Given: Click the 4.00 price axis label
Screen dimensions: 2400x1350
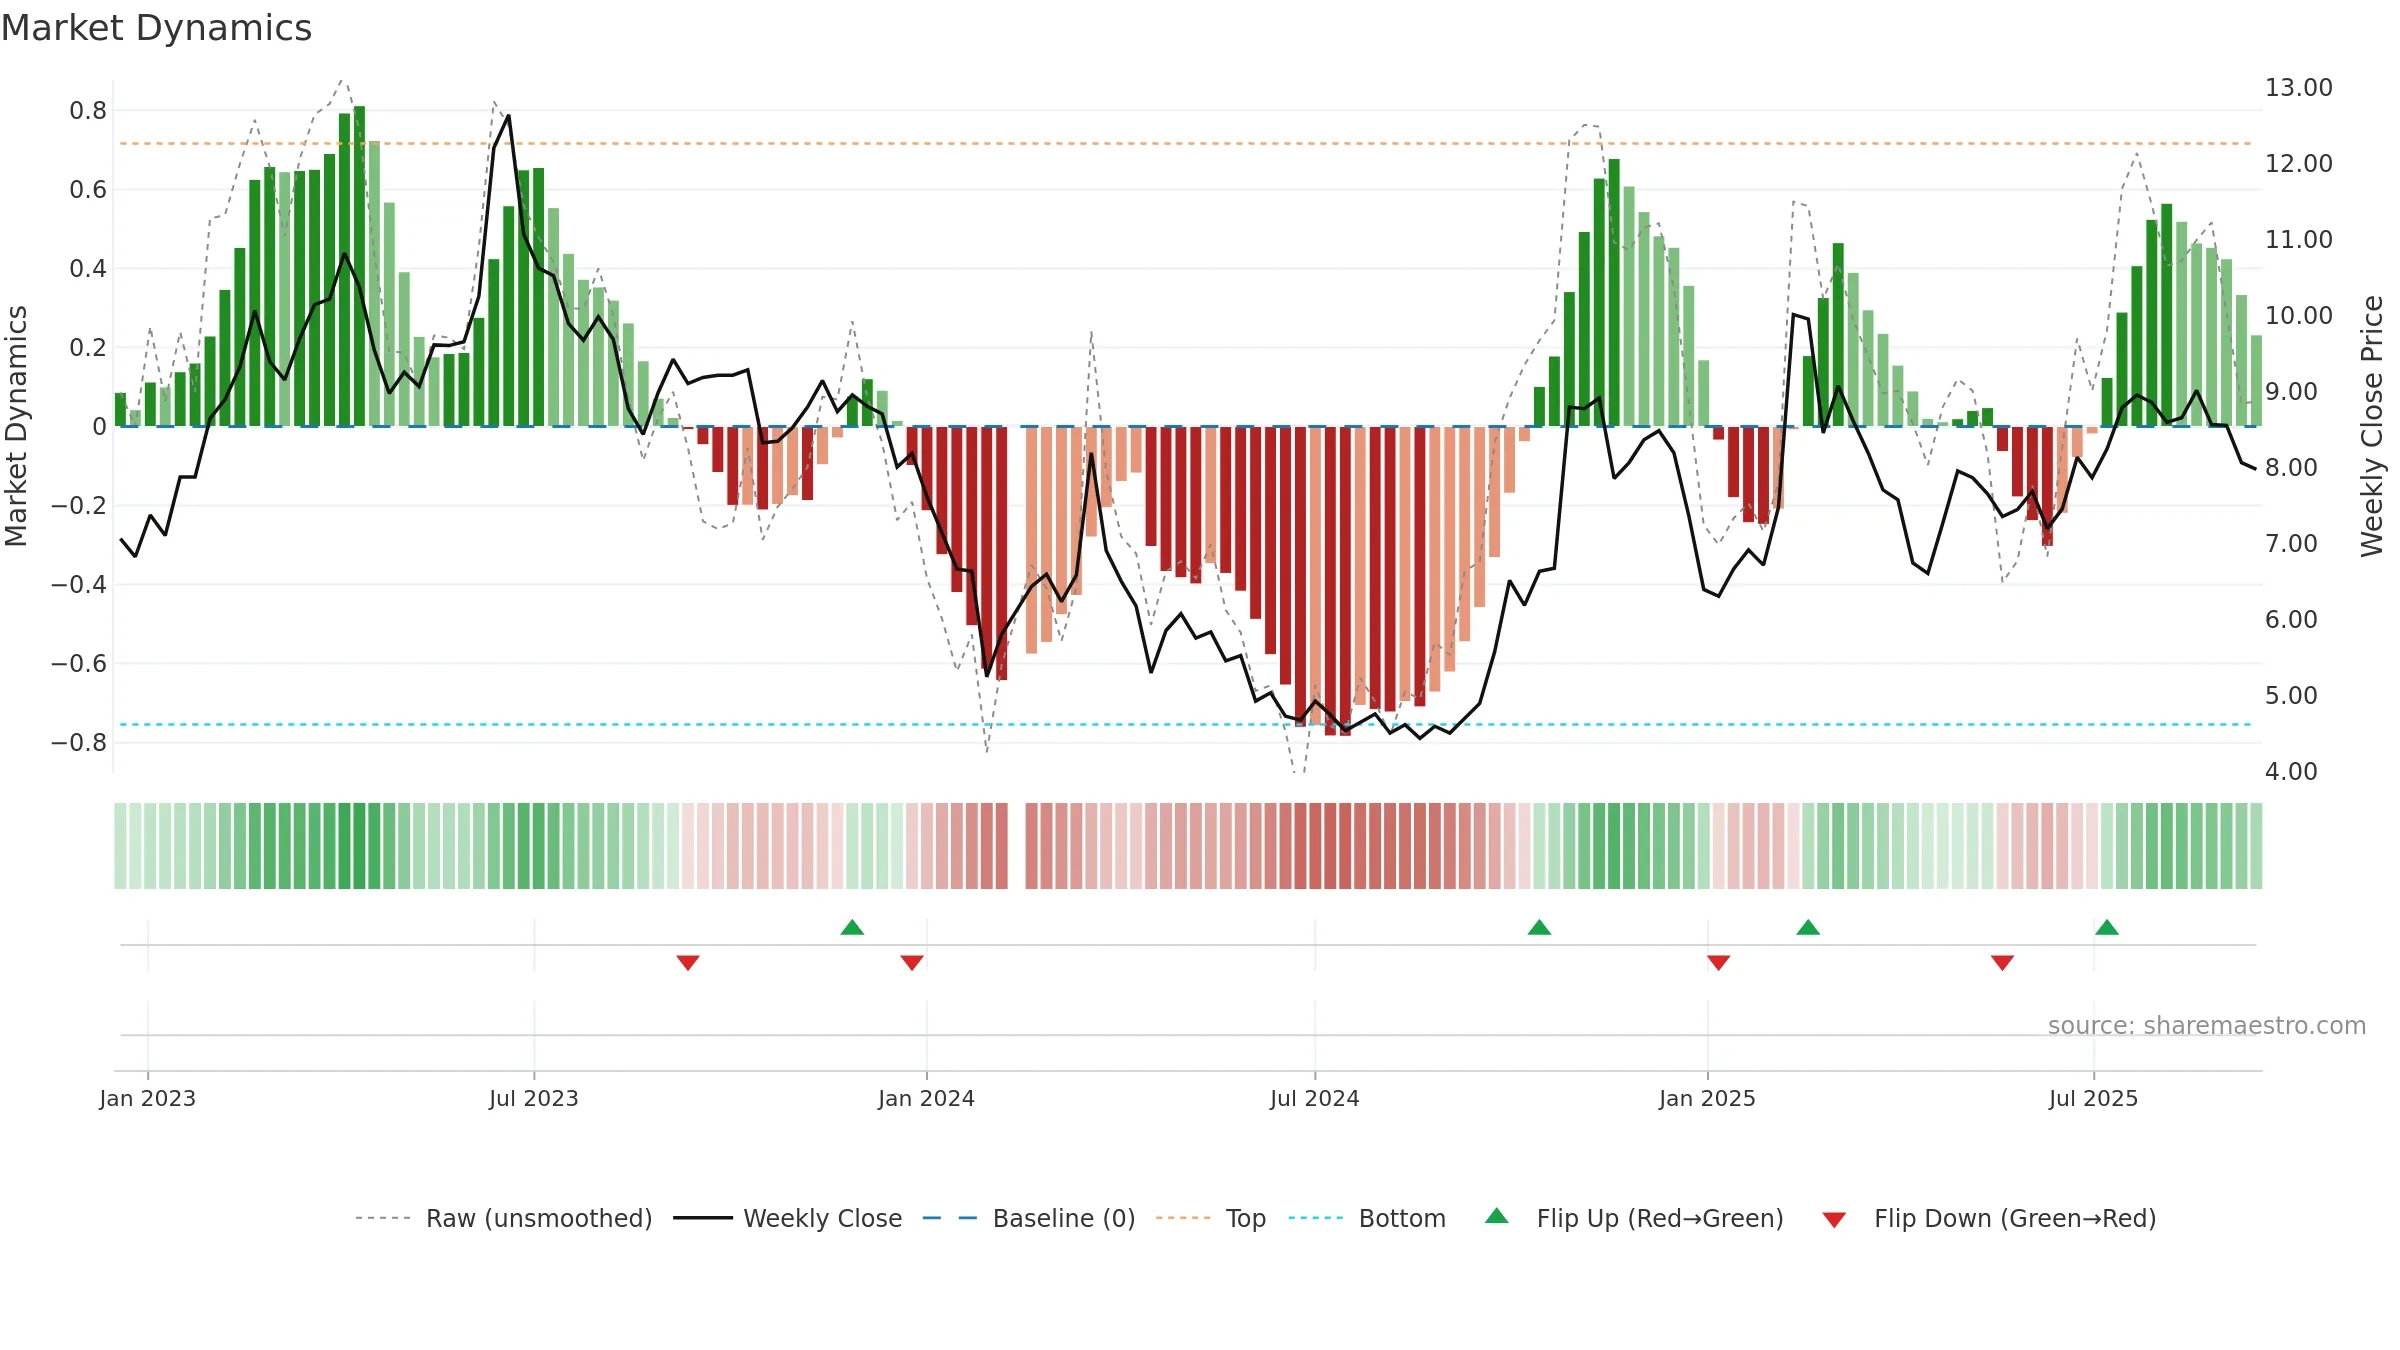Looking at the screenshot, I should click(x=2291, y=772).
